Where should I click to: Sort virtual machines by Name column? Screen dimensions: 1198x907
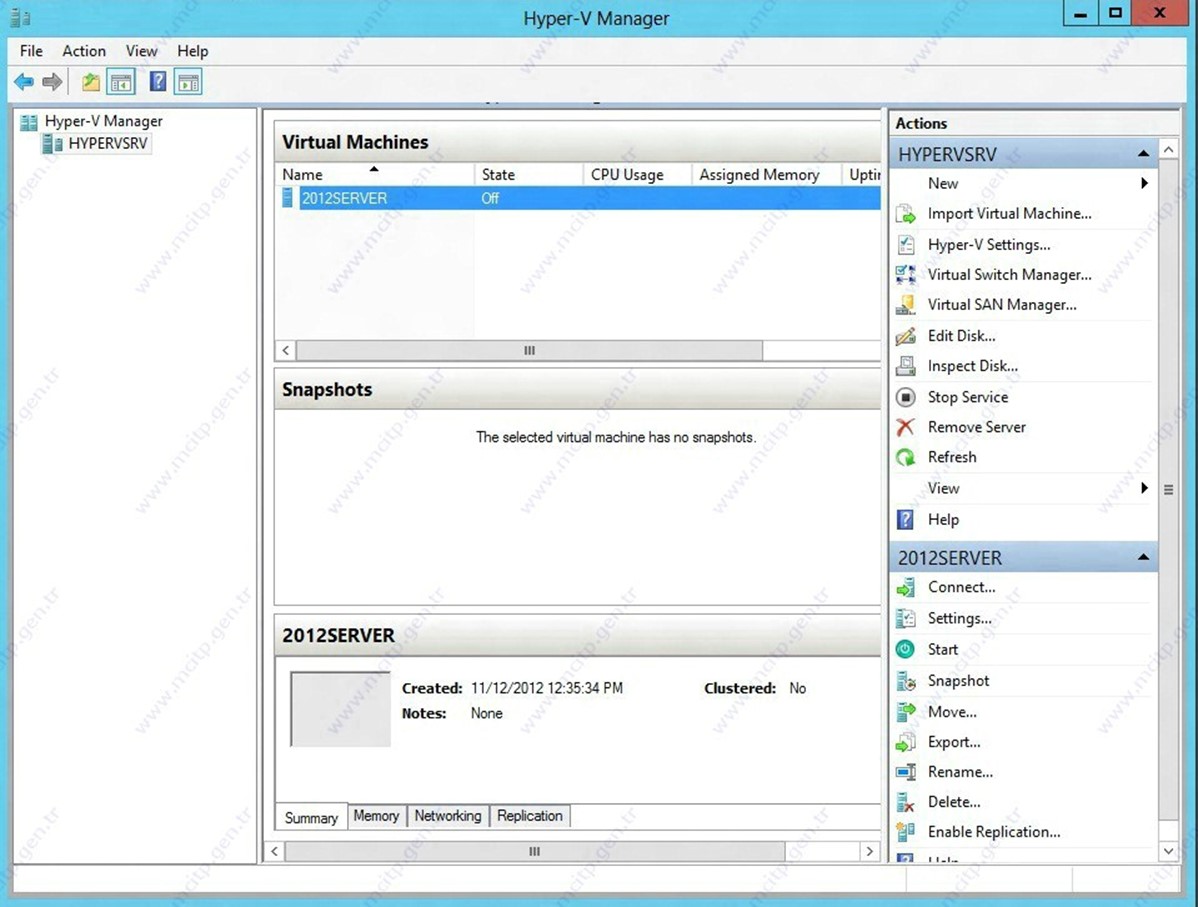374,175
